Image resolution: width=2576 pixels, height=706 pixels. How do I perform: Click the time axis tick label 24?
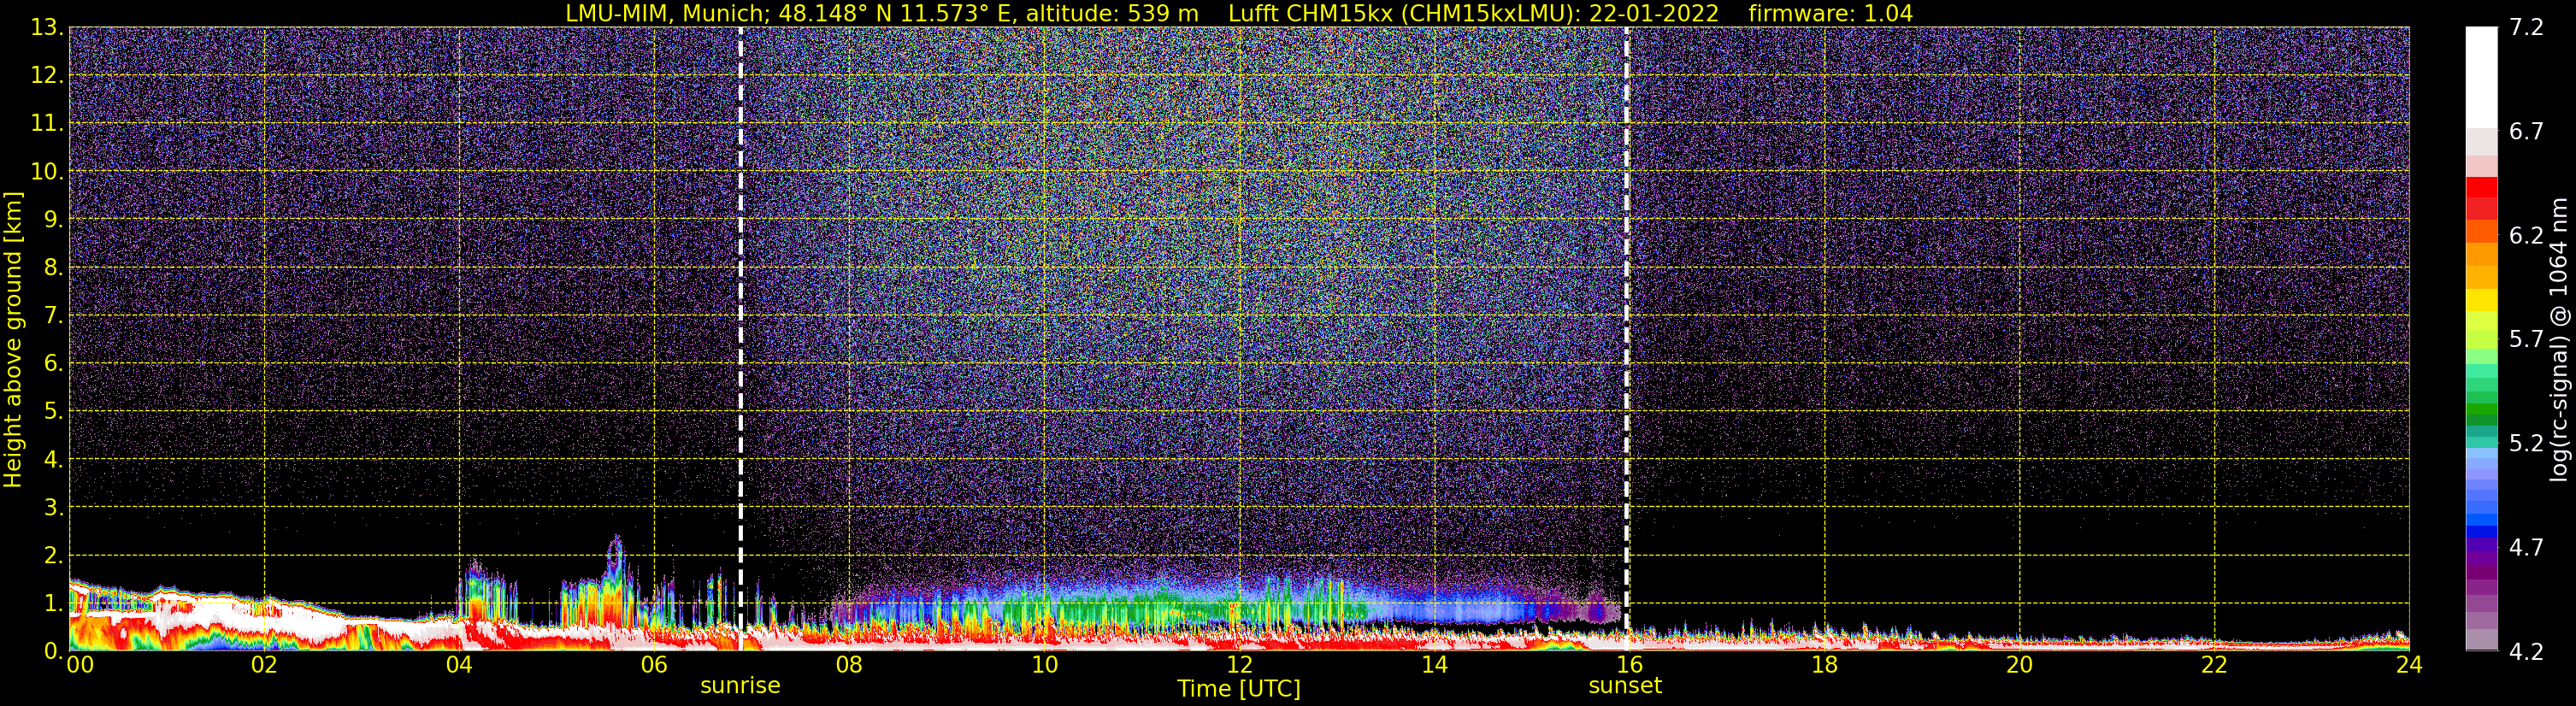pyautogui.click(x=2409, y=665)
